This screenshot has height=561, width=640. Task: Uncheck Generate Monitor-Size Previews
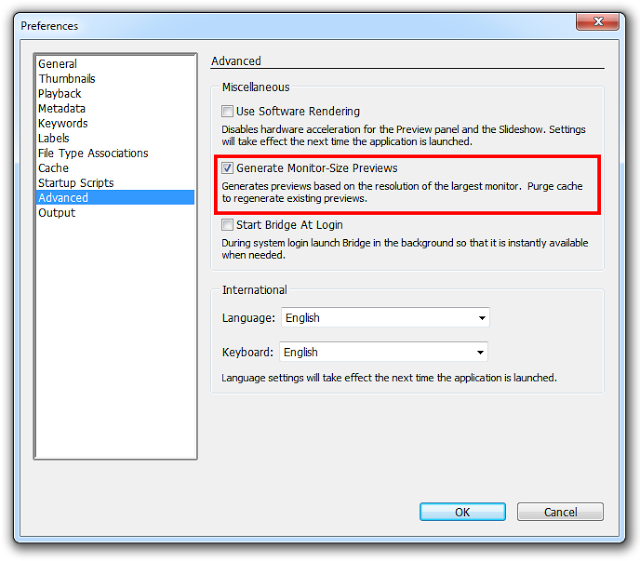(227, 168)
